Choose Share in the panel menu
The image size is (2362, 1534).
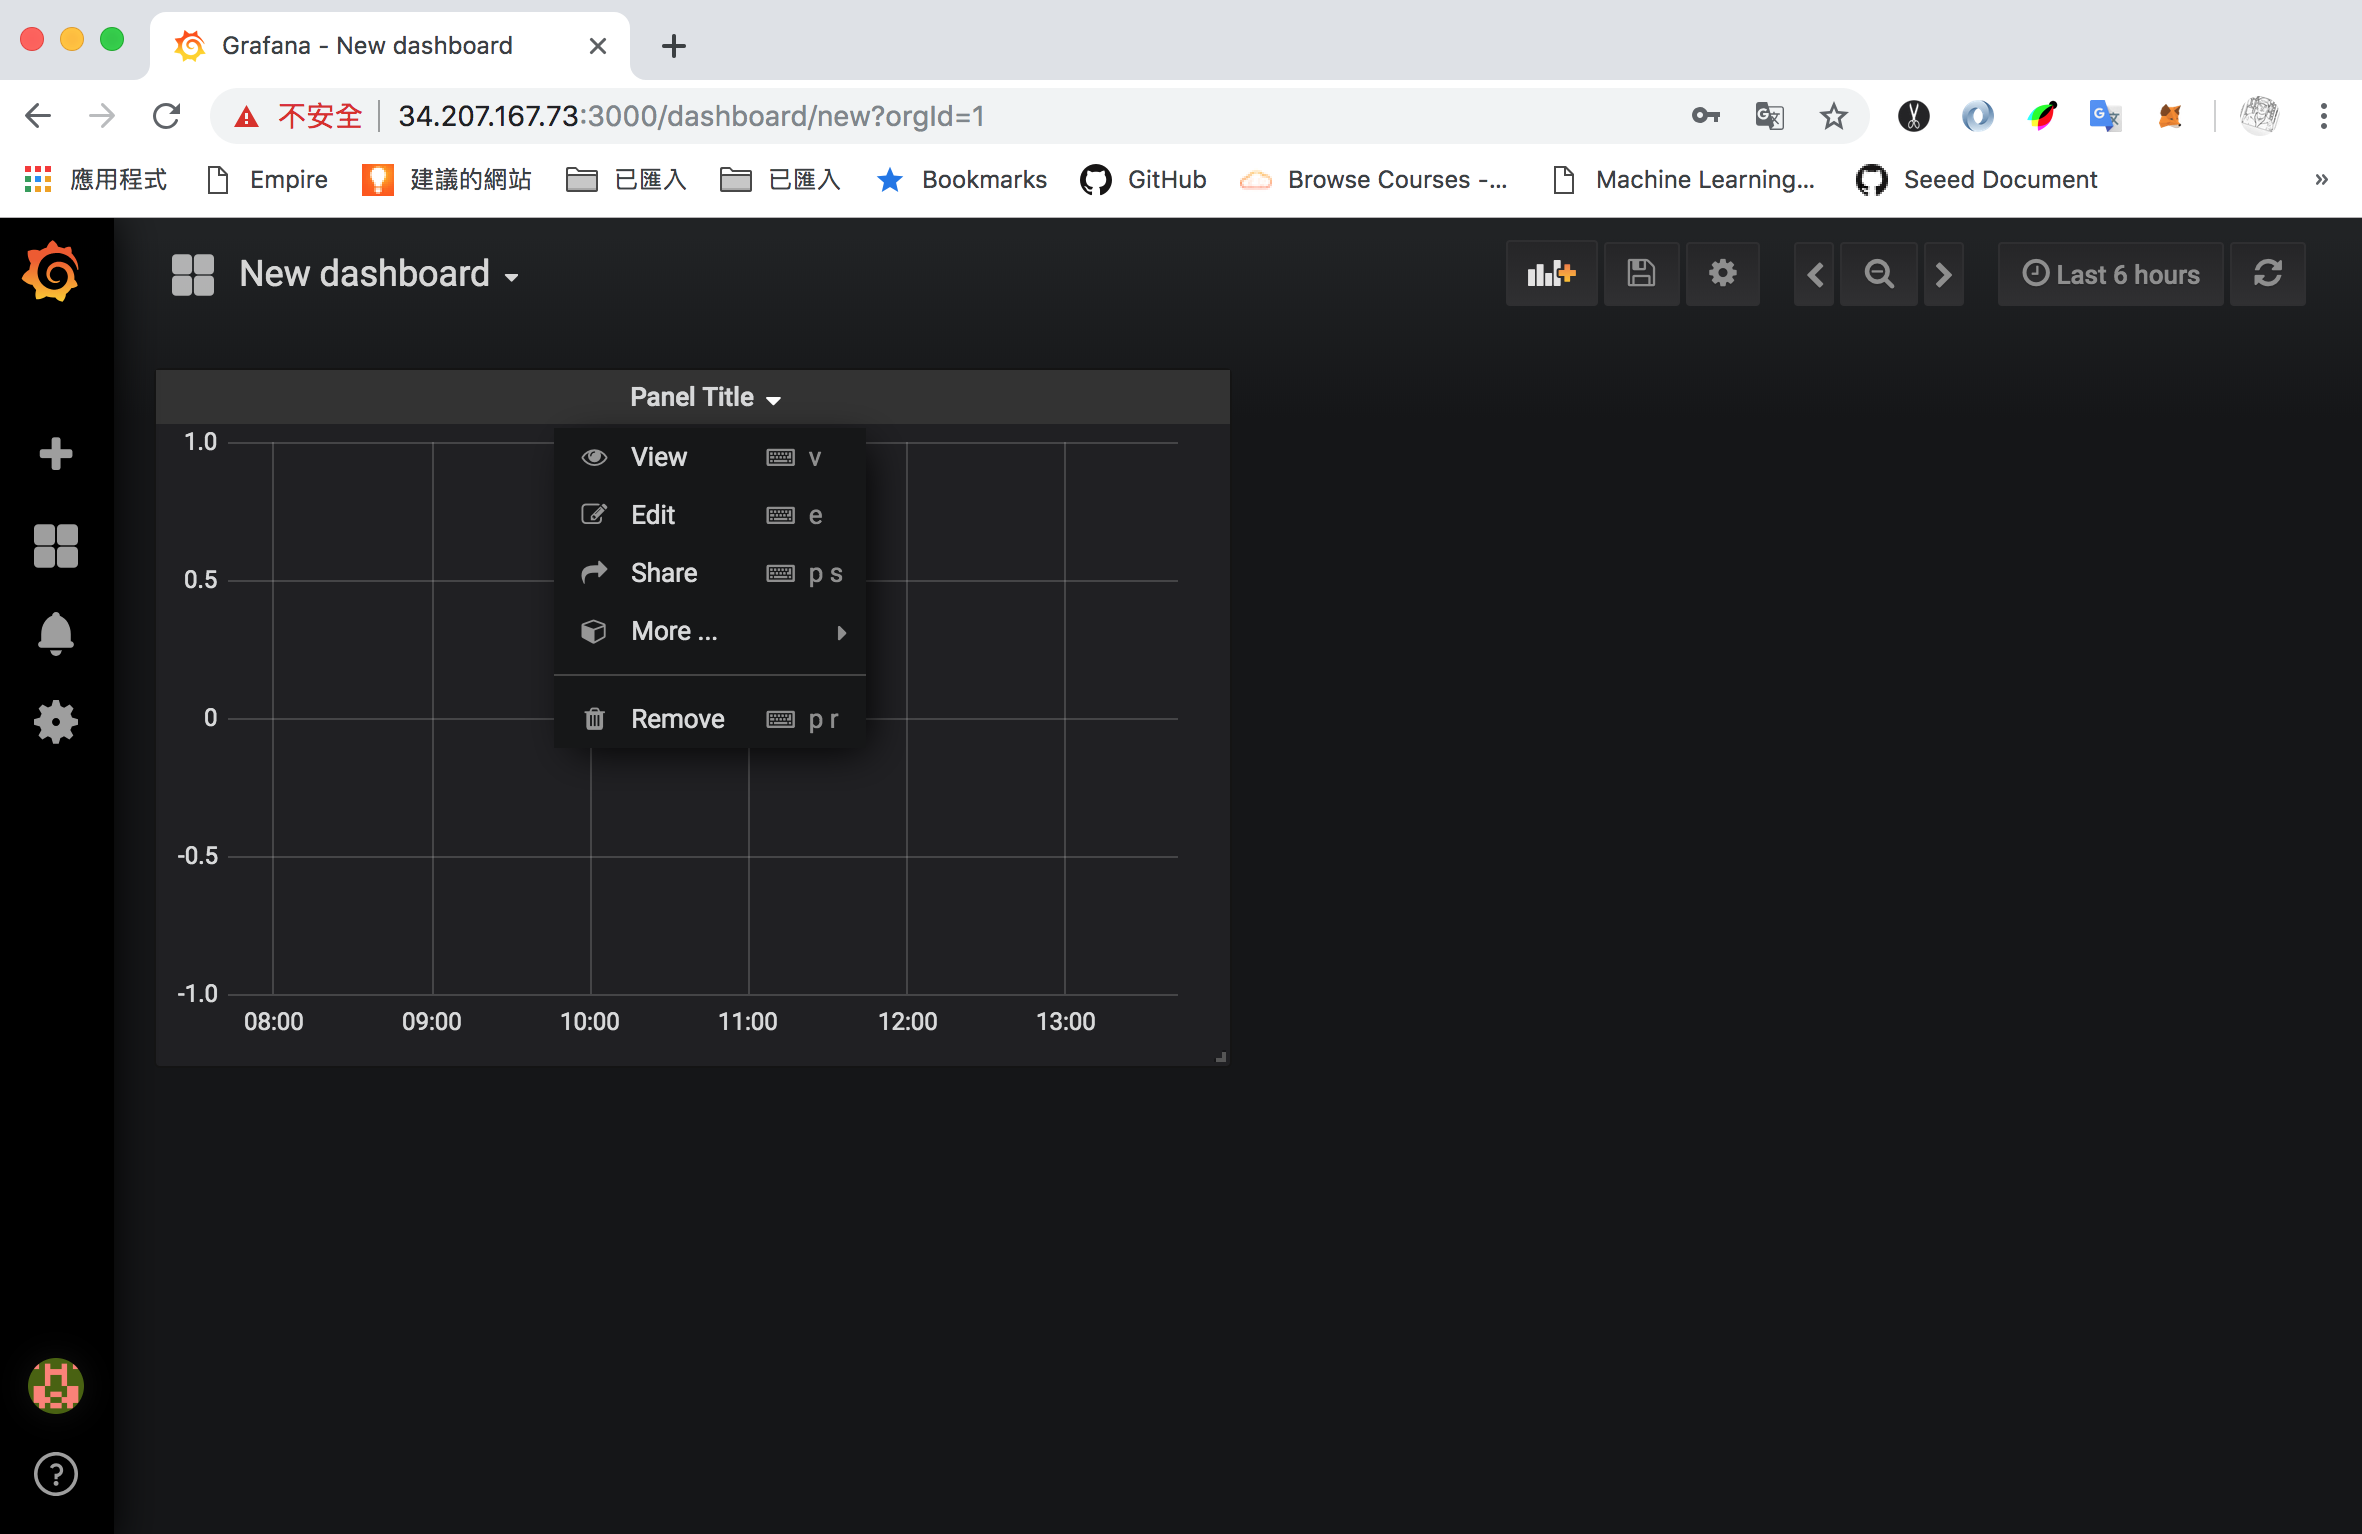(x=711, y=573)
